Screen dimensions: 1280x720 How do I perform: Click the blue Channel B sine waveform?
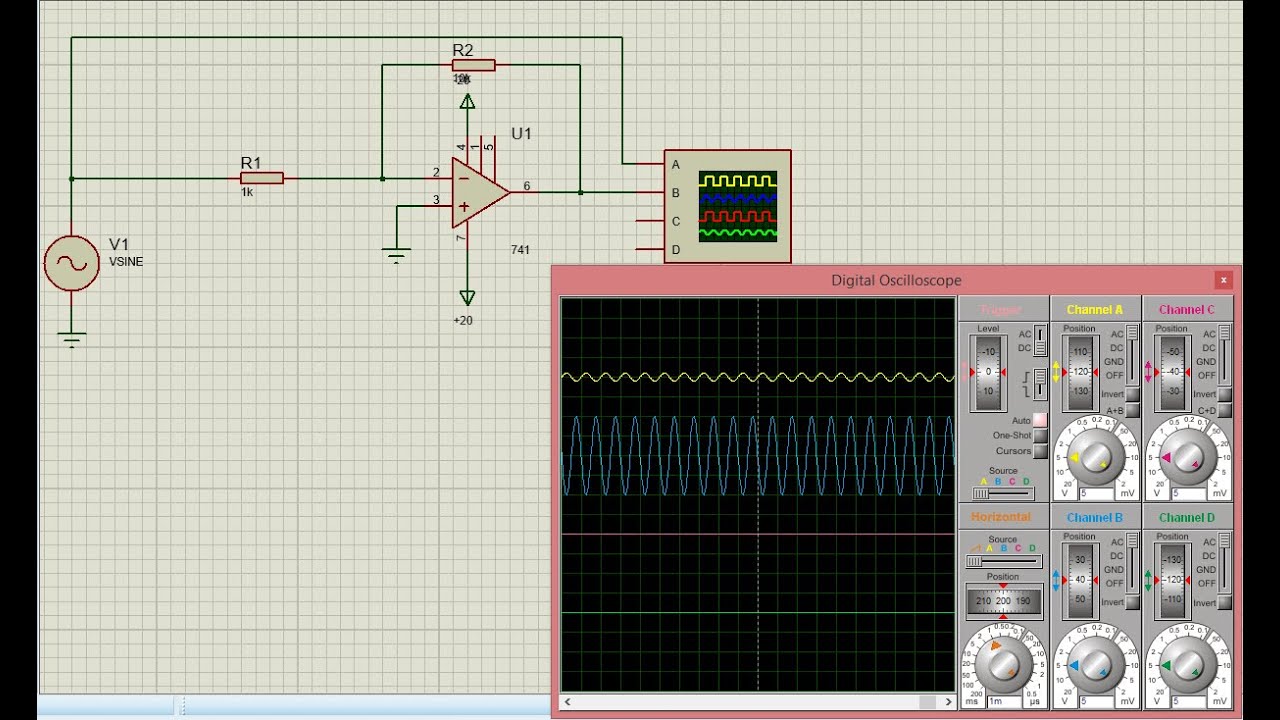click(x=758, y=456)
